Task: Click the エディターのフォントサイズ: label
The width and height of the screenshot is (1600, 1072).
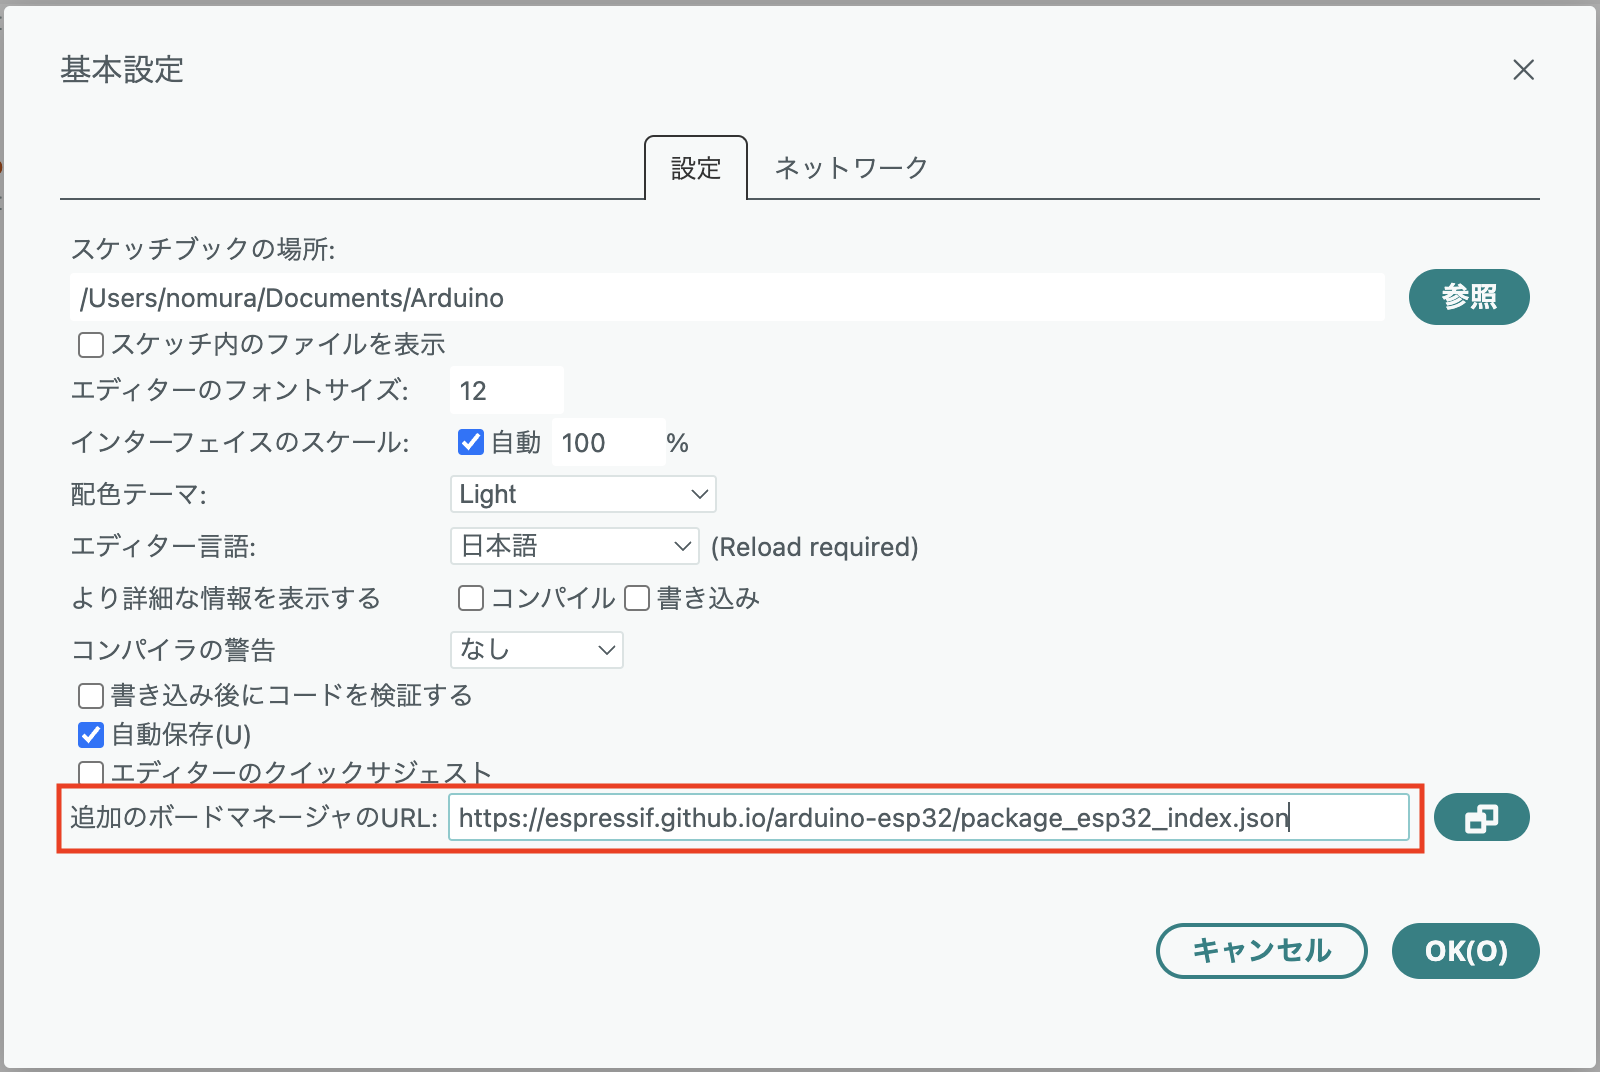Action: point(240,390)
